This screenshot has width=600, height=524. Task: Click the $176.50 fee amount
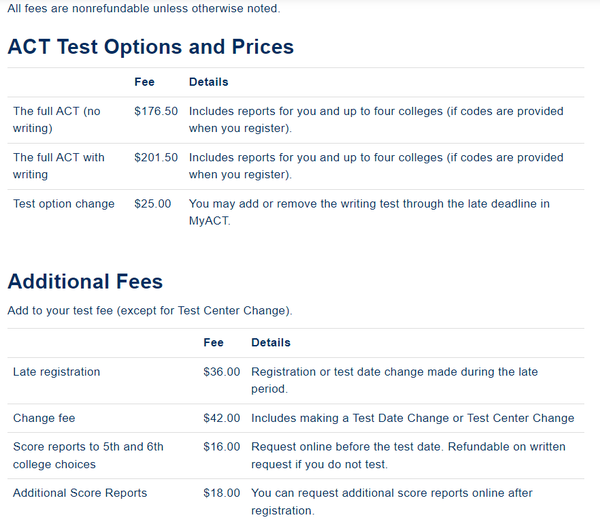156,111
